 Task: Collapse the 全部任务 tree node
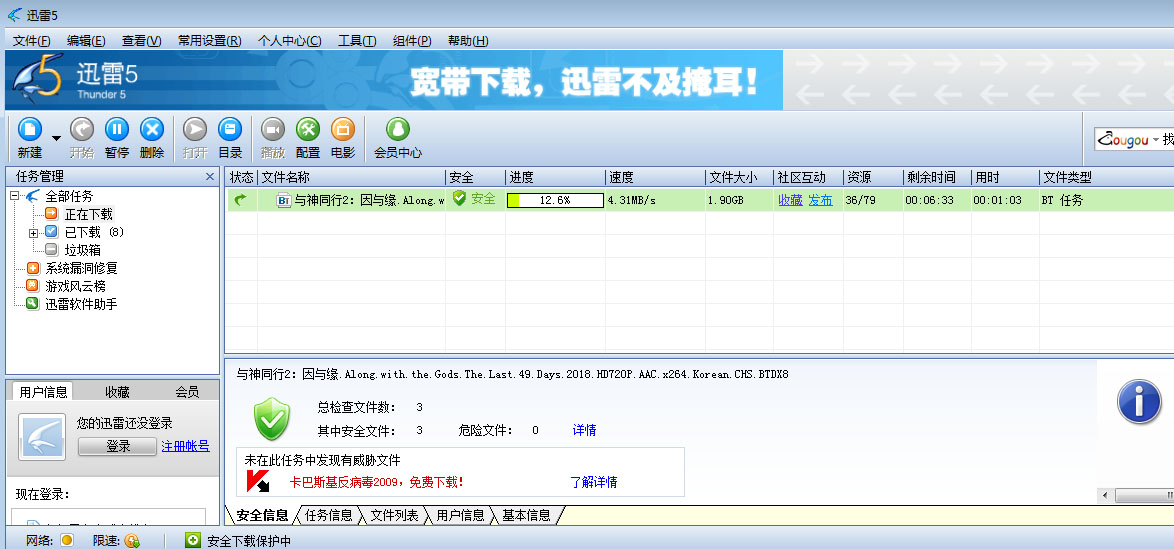coord(14,196)
